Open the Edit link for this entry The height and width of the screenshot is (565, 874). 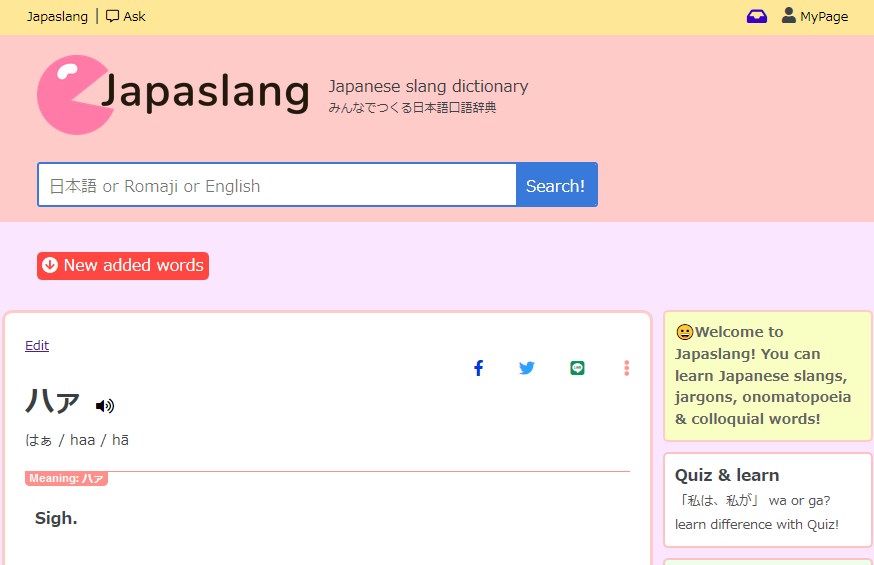(x=37, y=345)
